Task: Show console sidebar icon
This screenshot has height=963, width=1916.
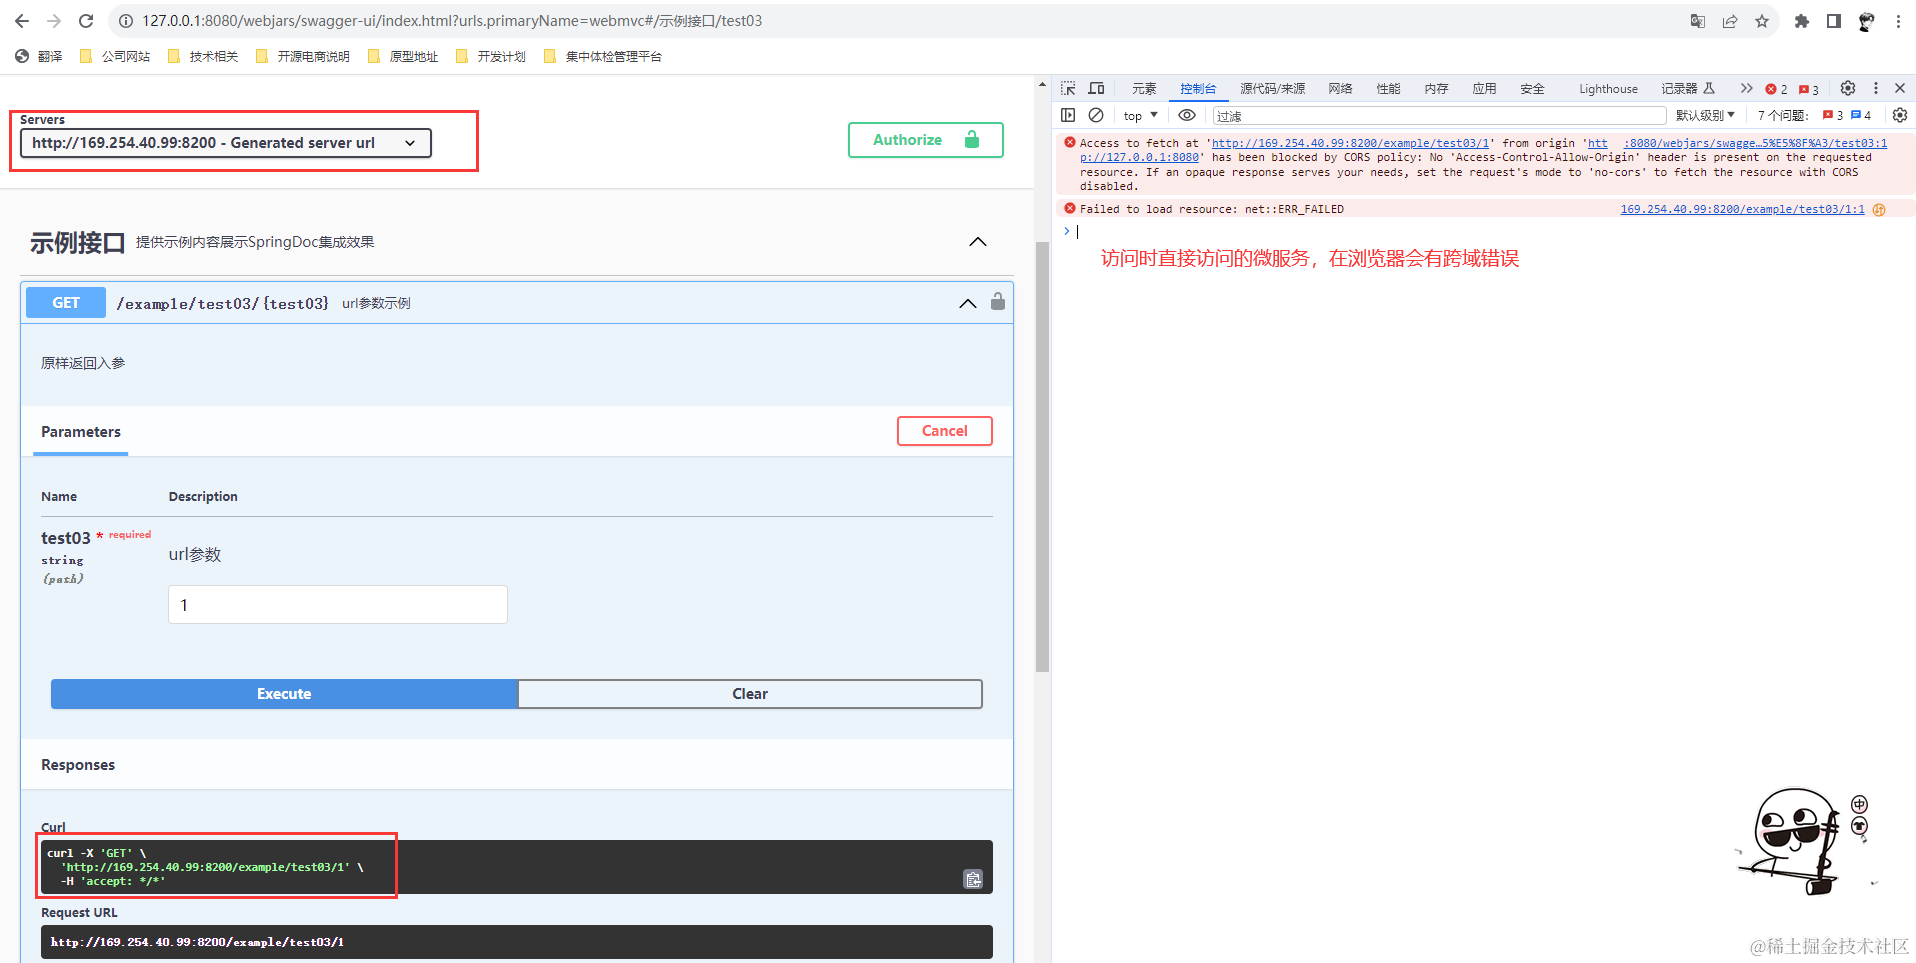Action: (1068, 115)
